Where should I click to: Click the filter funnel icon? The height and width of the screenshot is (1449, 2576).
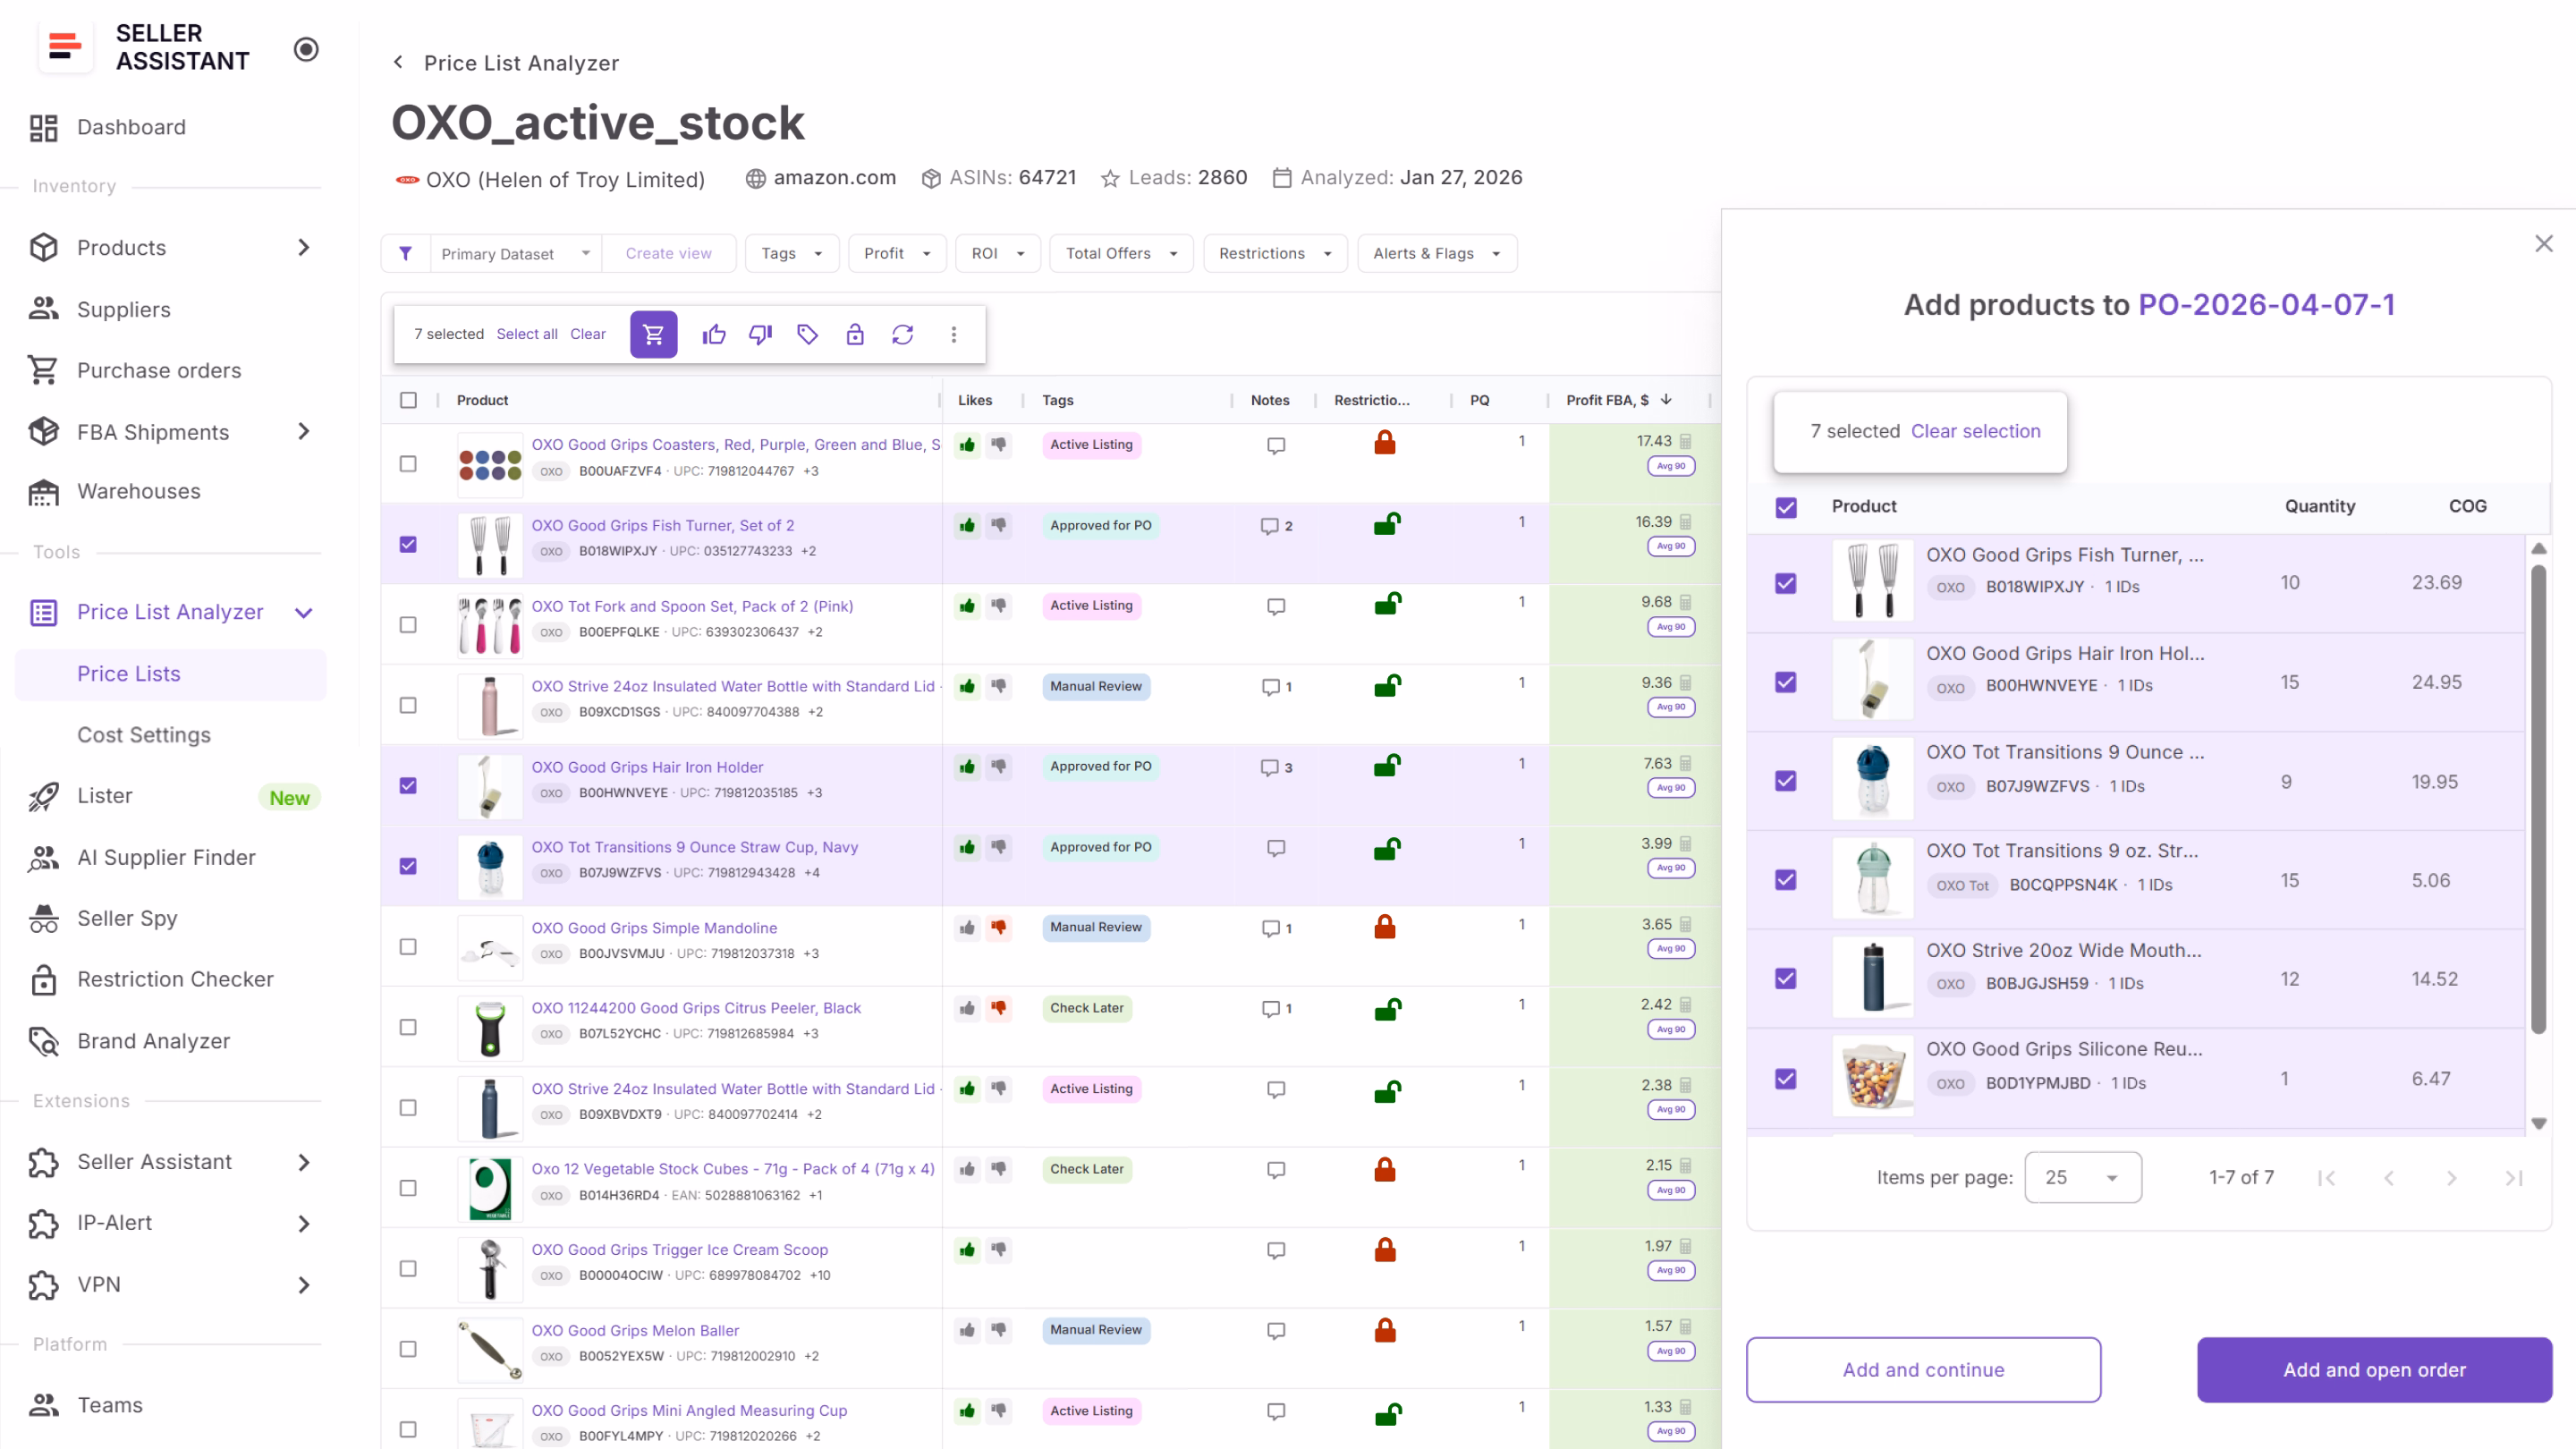pos(405,253)
